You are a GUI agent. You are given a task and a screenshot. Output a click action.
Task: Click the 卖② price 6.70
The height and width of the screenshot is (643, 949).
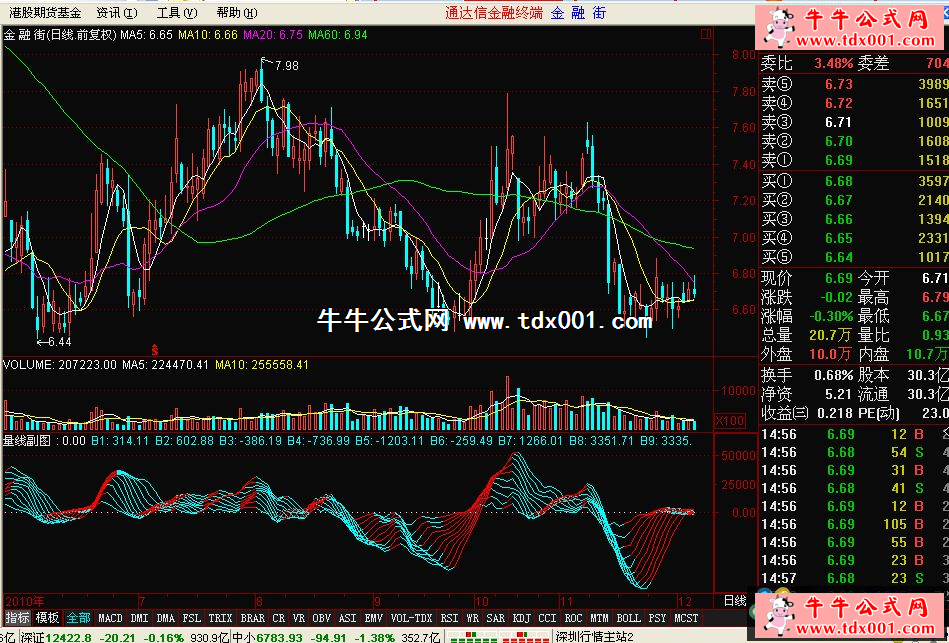click(x=839, y=141)
